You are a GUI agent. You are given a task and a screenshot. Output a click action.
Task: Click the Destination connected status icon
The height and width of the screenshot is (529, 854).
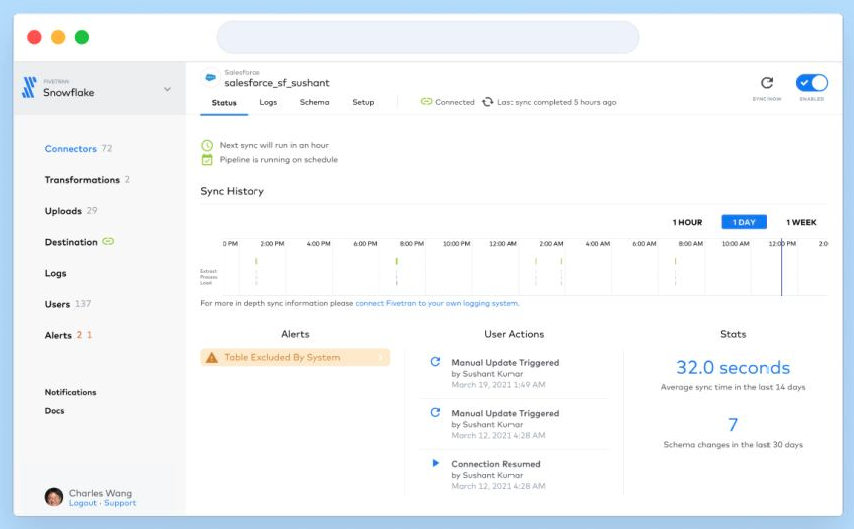108,241
